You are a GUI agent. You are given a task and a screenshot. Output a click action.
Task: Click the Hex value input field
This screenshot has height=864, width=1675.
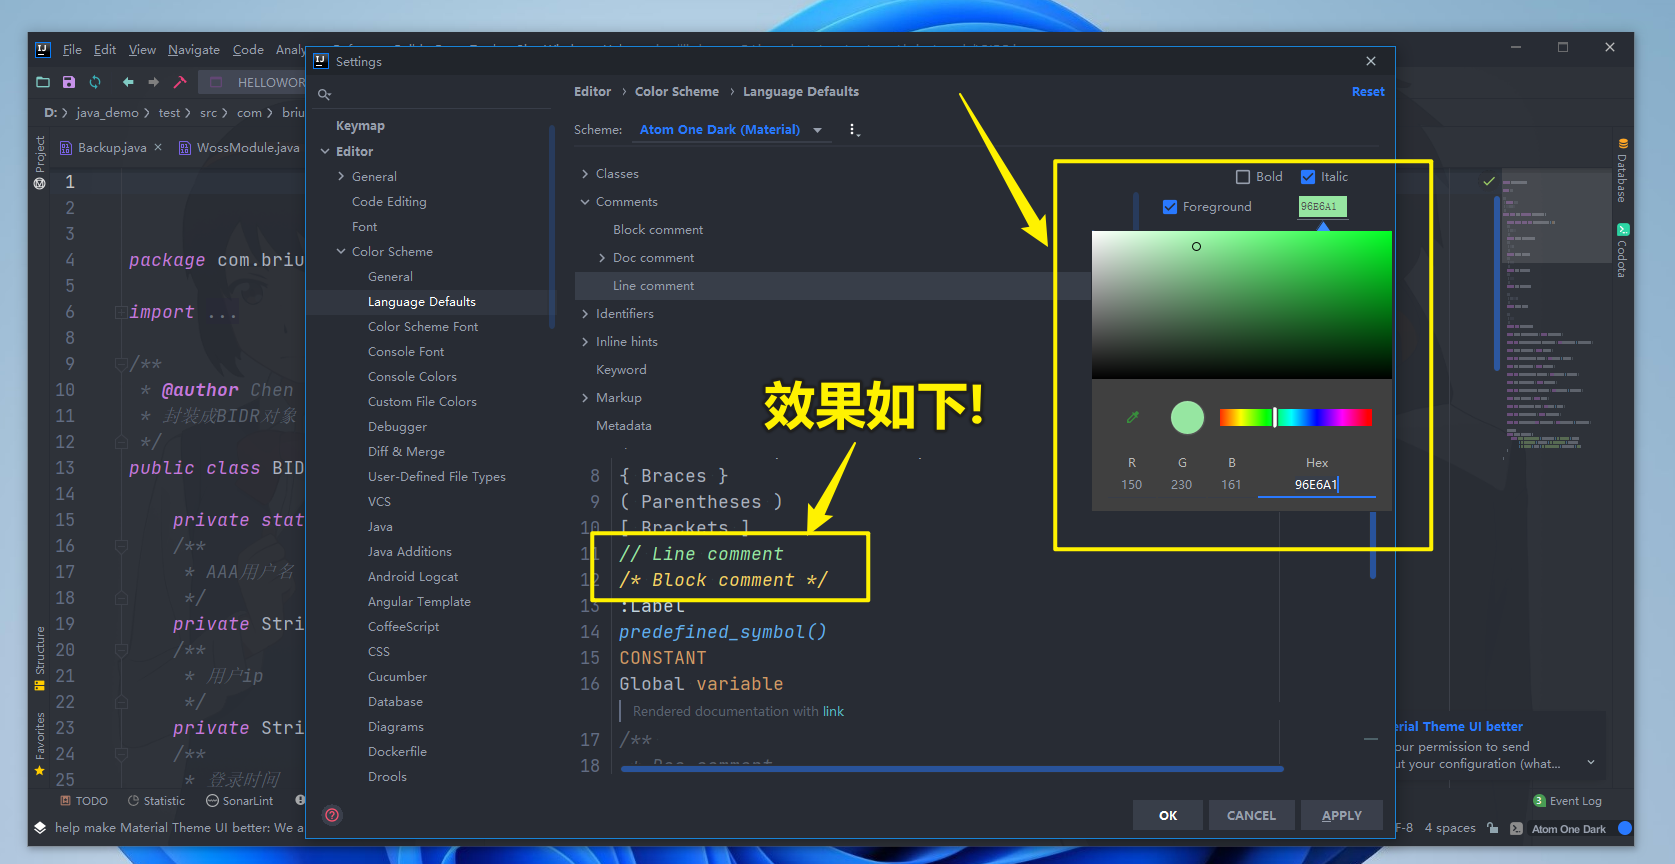(x=1317, y=485)
